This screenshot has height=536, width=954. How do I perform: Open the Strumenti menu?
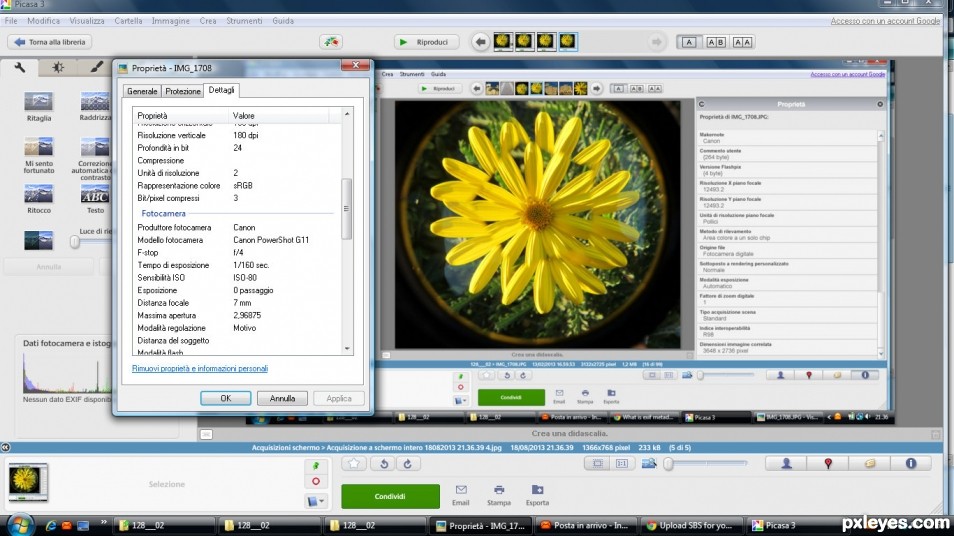coord(244,21)
